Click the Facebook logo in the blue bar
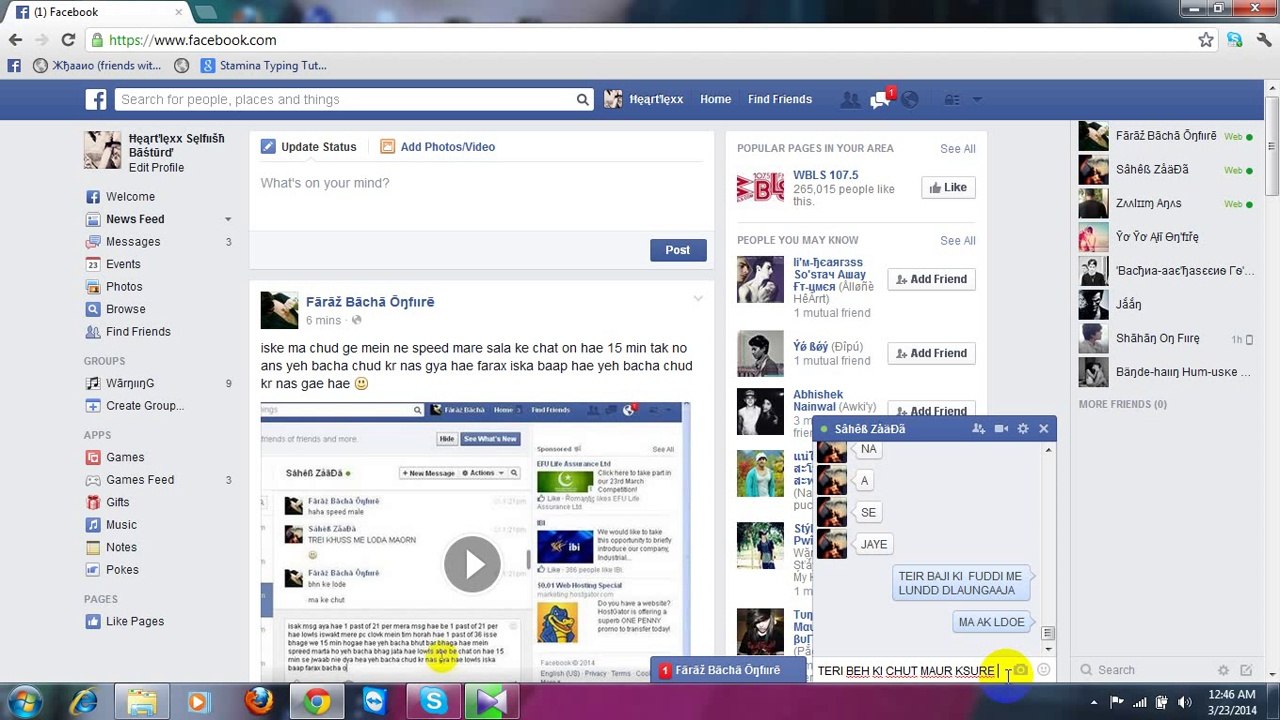The width and height of the screenshot is (1280, 720). (x=96, y=99)
